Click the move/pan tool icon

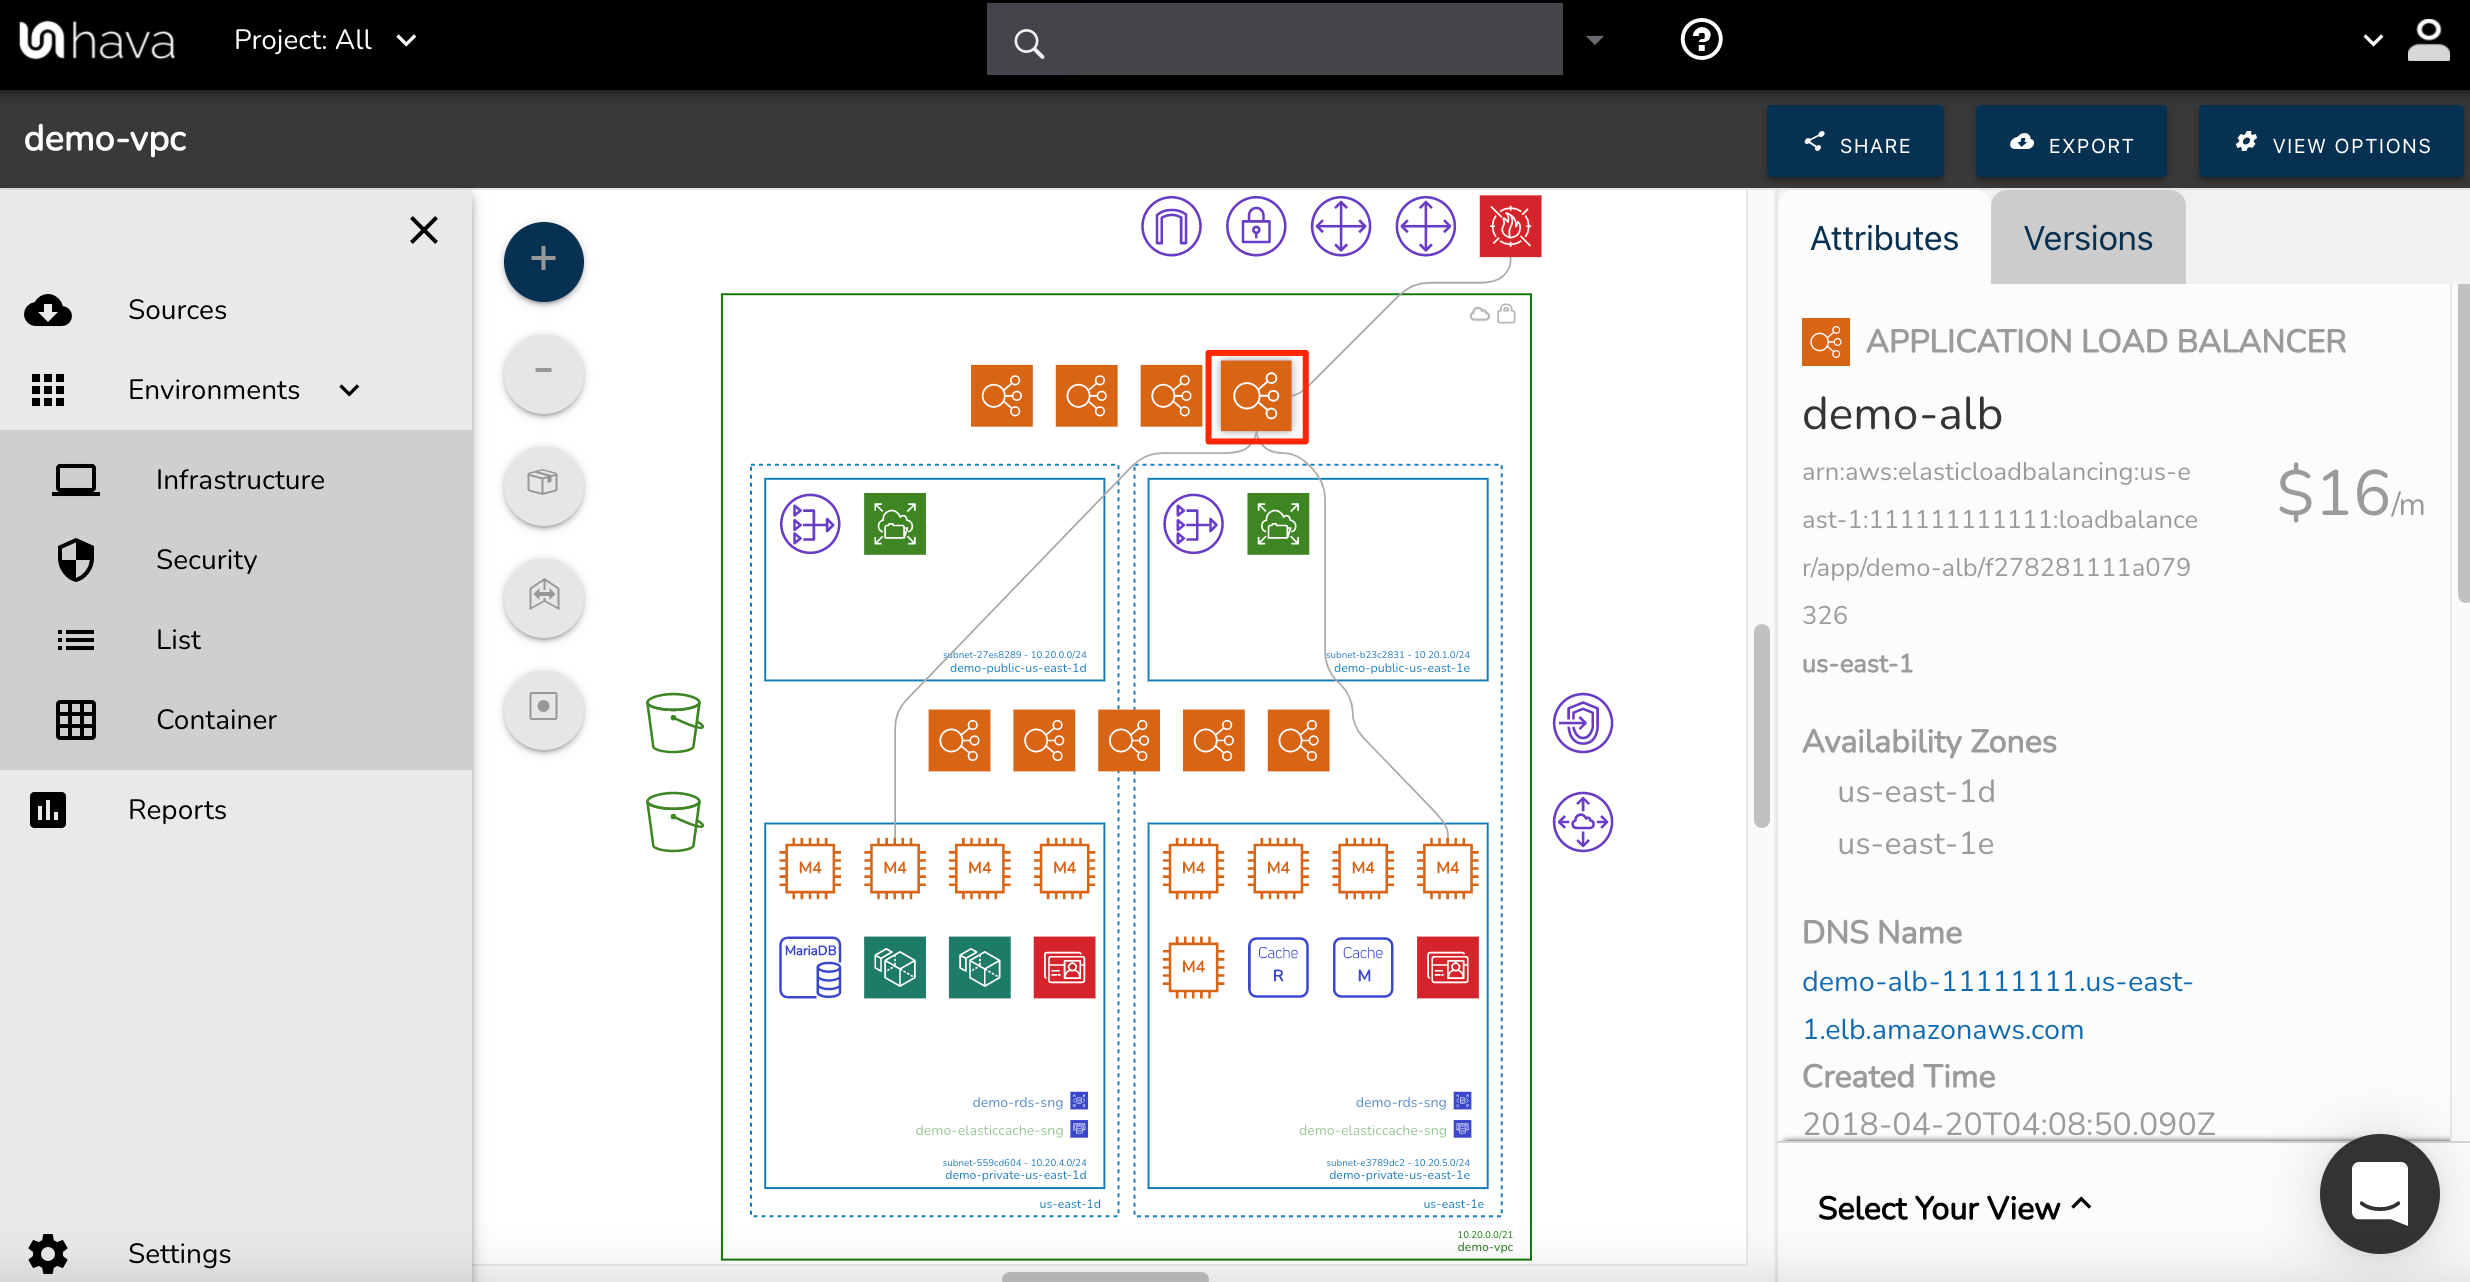click(x=1340, y=225)
